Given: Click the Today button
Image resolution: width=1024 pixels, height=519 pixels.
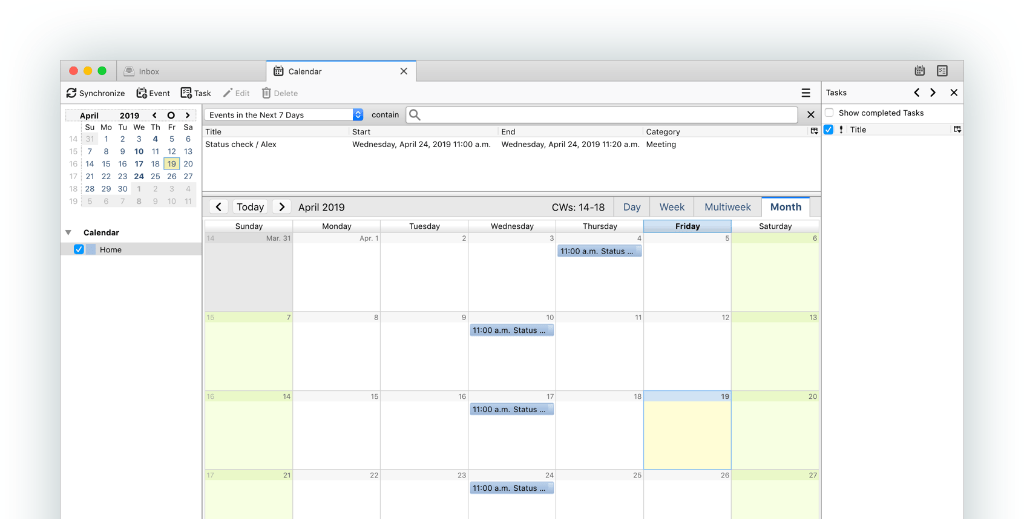Looking at the screenshot, I should click(250, 207).
